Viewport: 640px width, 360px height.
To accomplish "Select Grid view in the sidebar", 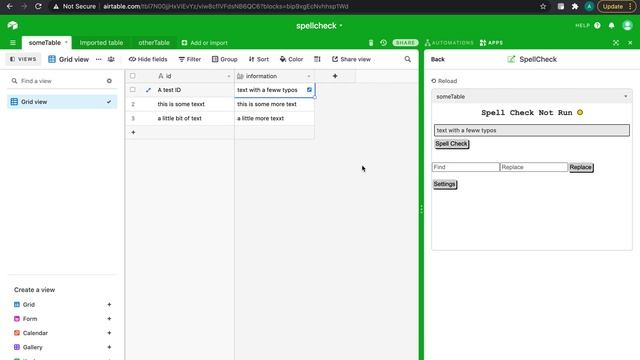I will pos(62,102).
